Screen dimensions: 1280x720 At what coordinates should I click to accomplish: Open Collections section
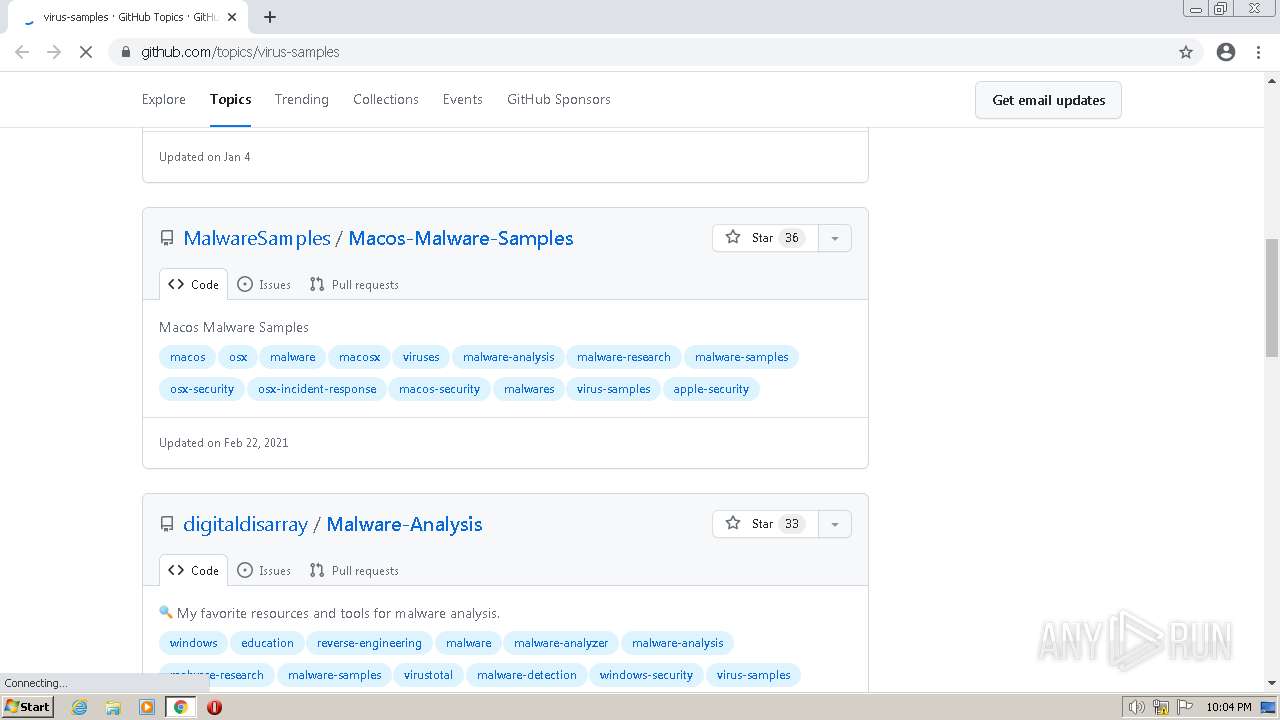386,99
